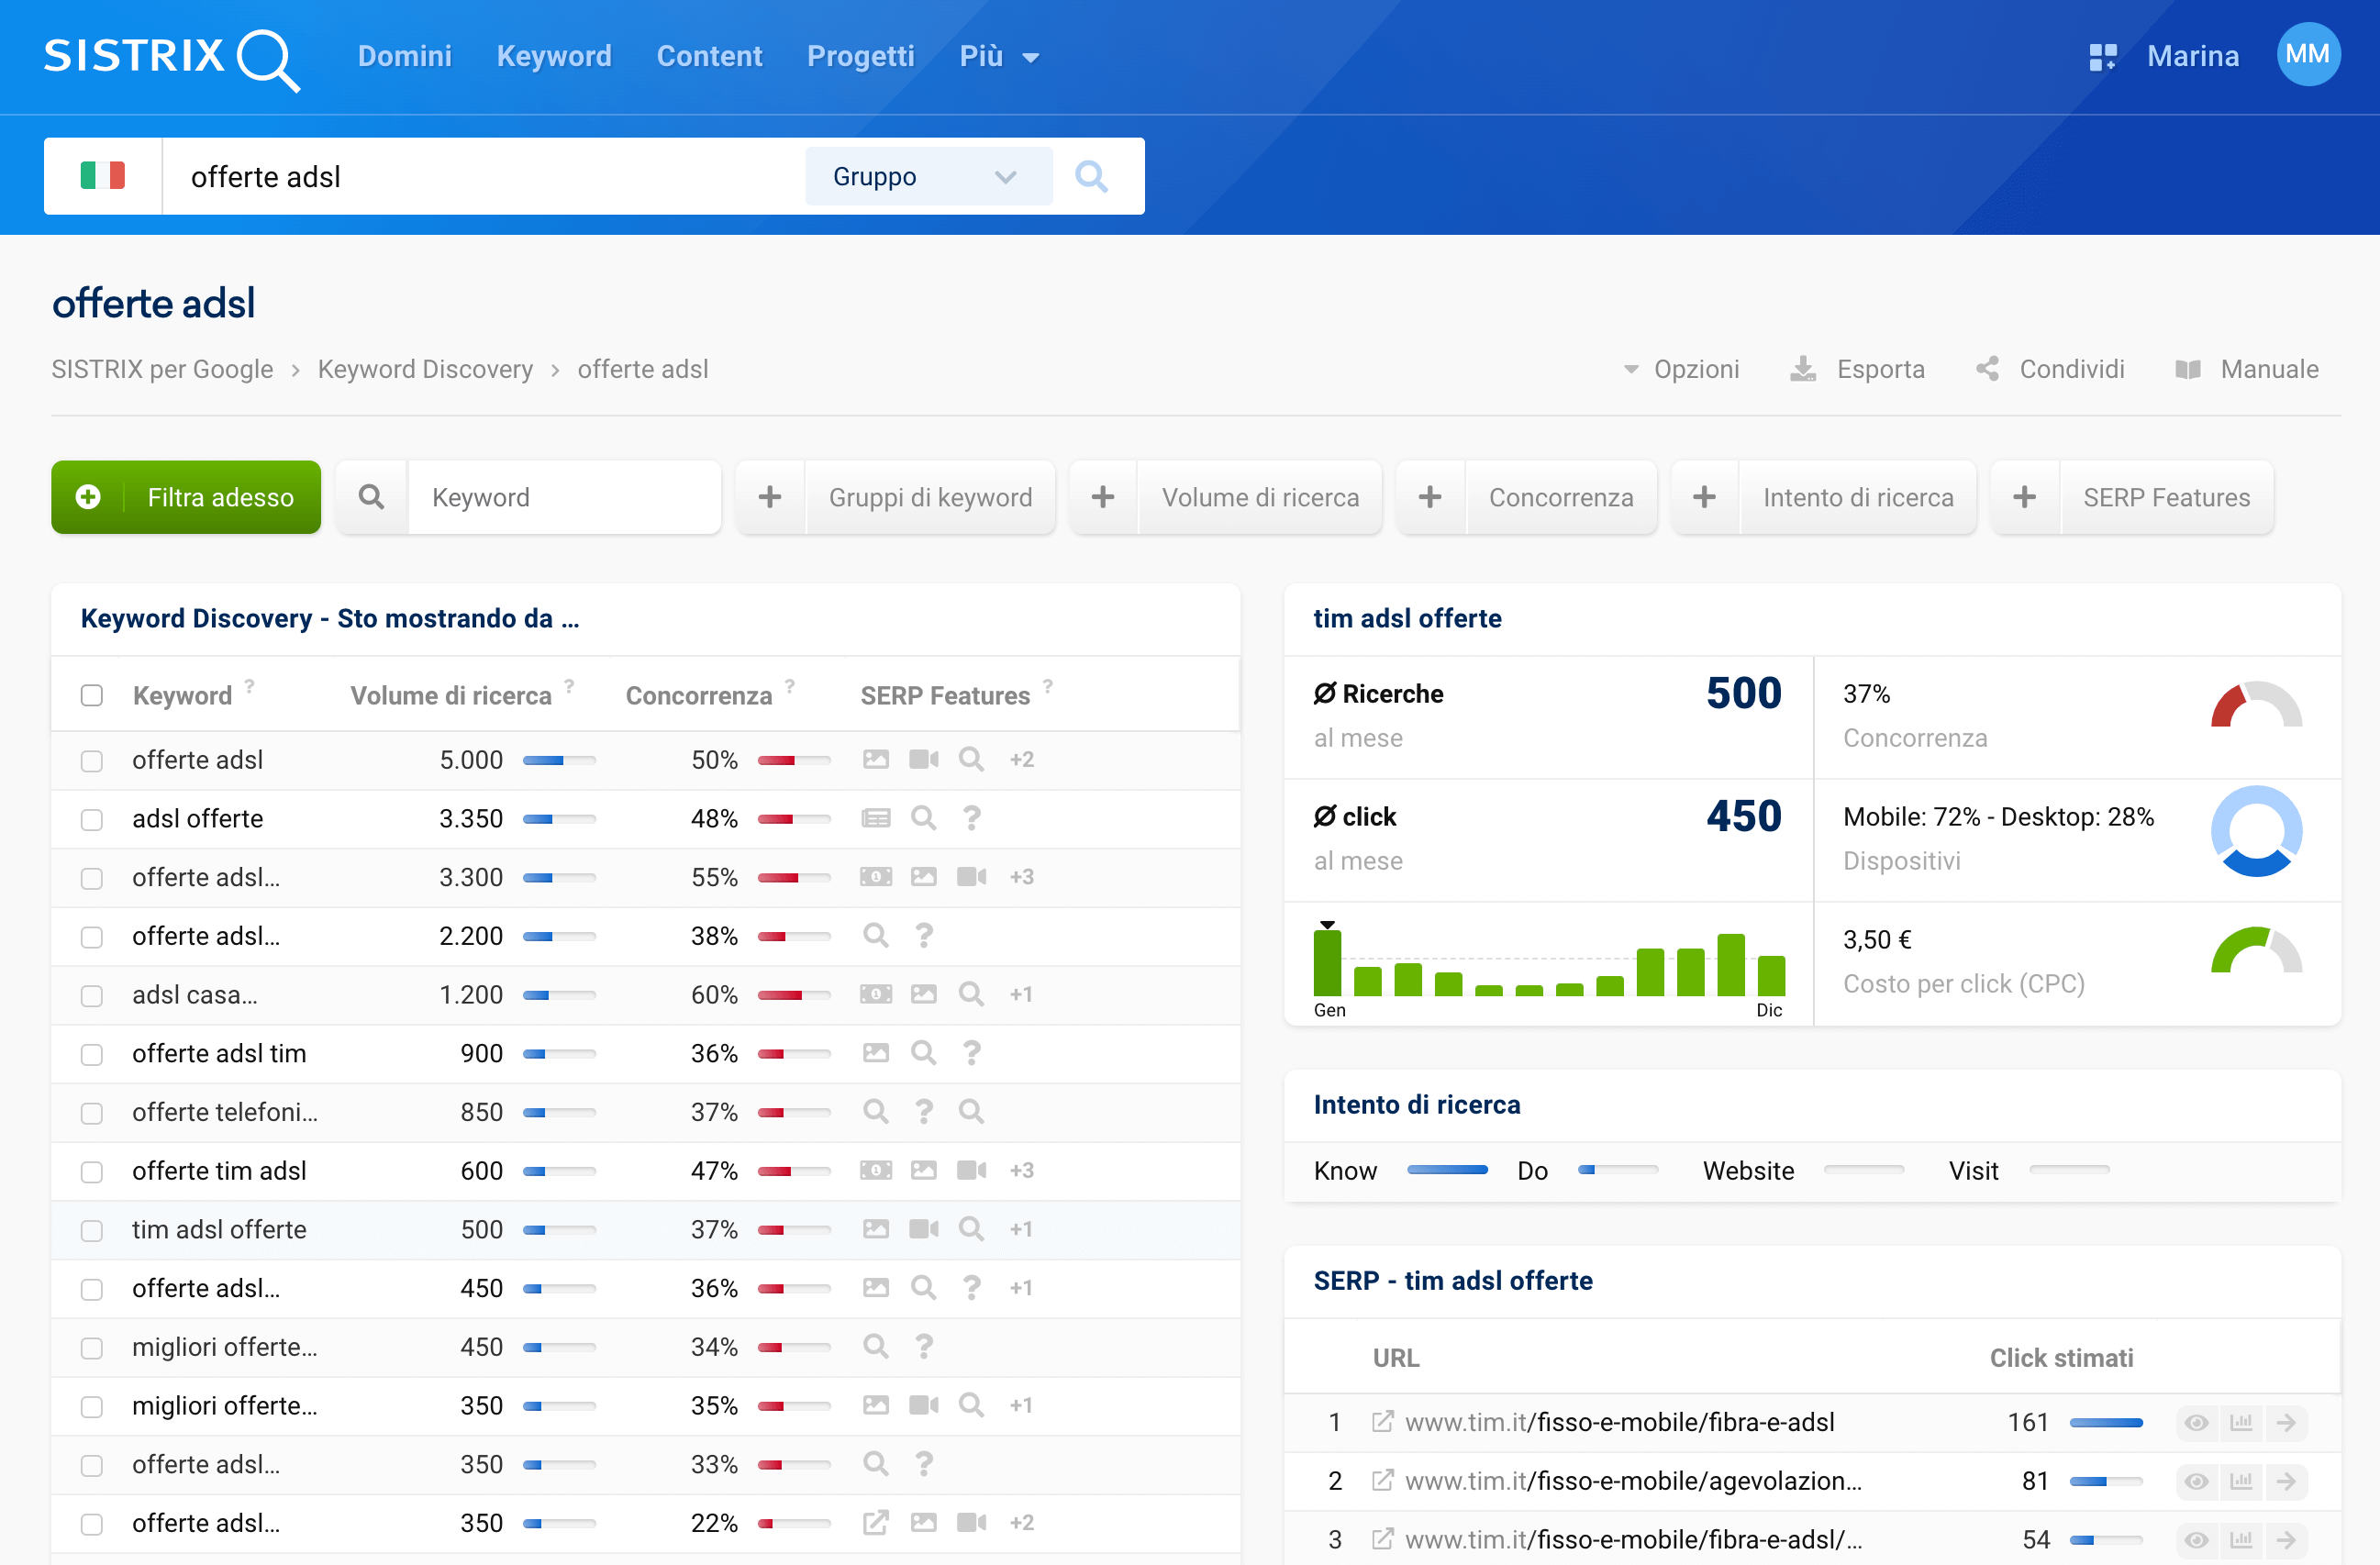Open the Content menu
The image size is (2380, 1565).
pyautogui.click(x=709, y=56)
